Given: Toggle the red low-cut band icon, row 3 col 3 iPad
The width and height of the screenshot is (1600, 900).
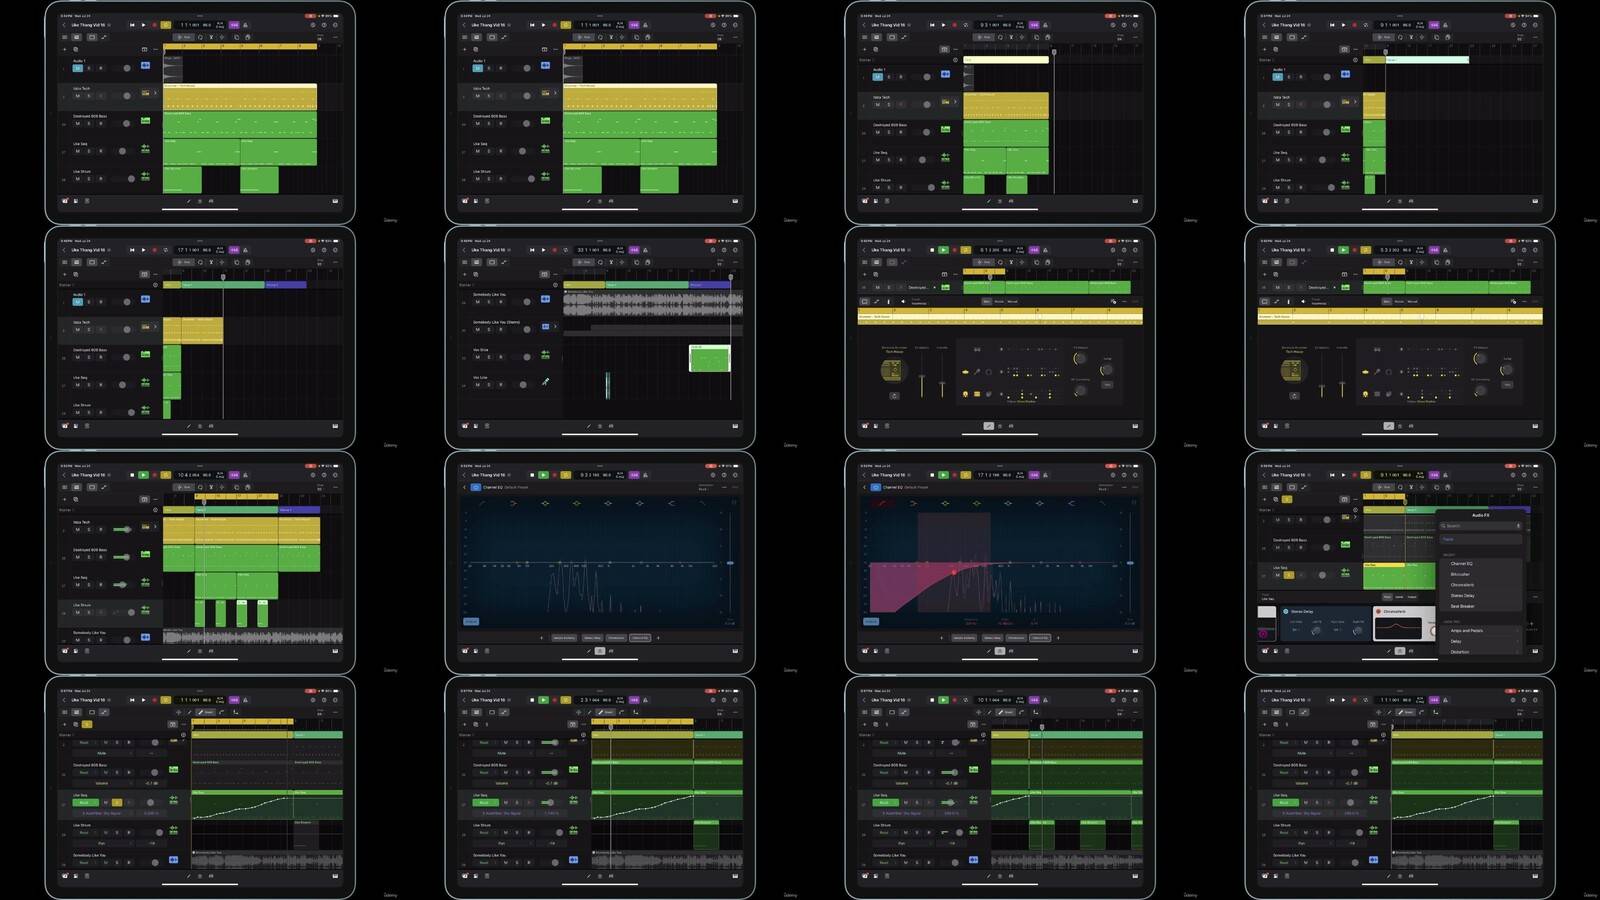Looking at the screenshot, I should click(x=882, y=503).
